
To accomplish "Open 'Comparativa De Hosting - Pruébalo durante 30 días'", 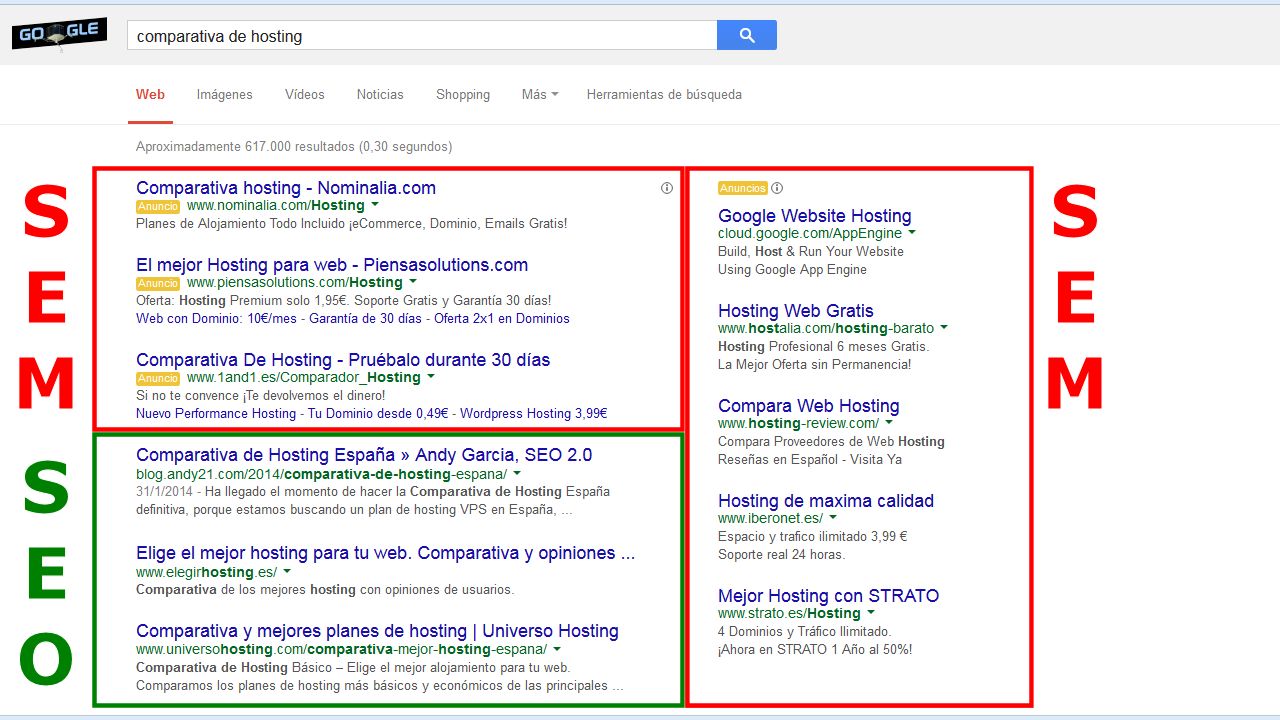I will (343, 359).
